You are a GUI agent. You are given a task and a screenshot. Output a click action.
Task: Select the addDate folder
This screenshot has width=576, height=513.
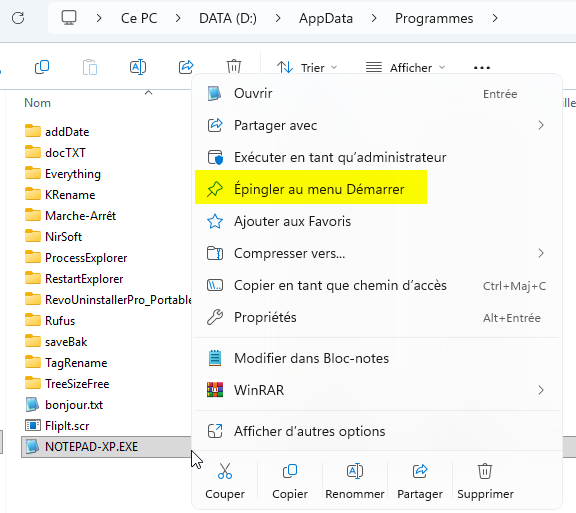click(57, 132)
